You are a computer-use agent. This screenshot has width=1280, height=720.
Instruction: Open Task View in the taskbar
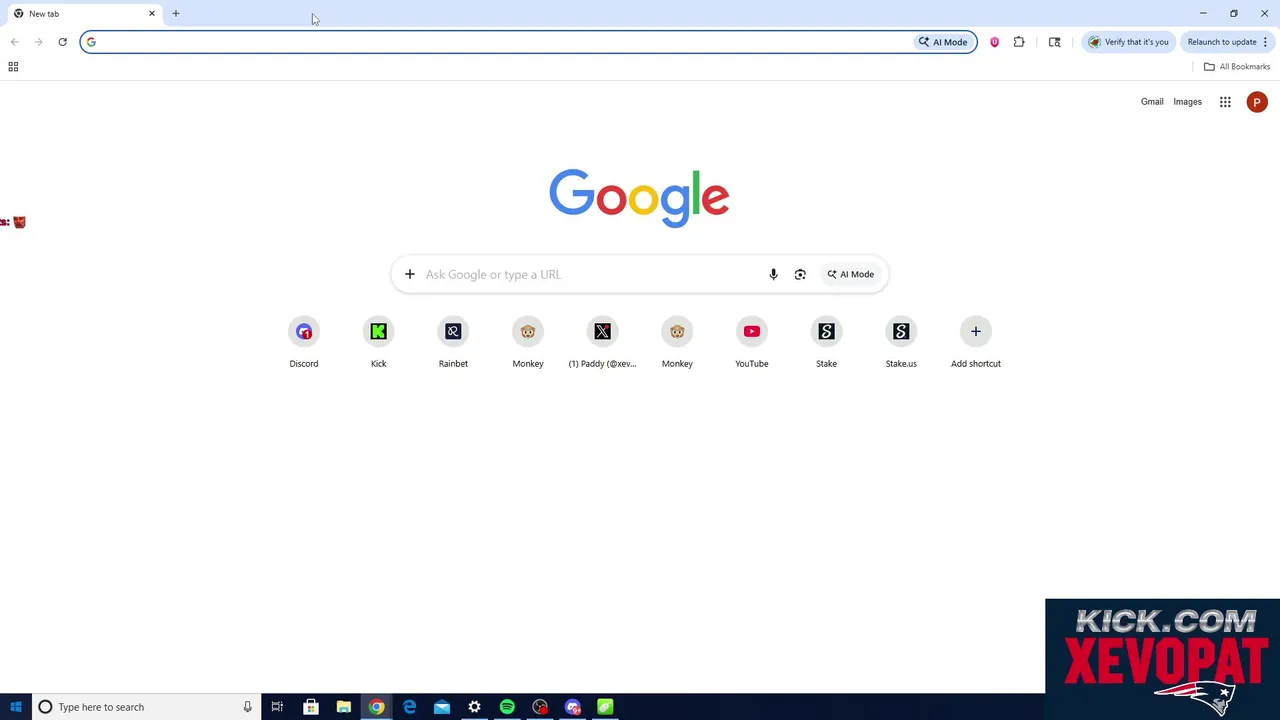277,707
